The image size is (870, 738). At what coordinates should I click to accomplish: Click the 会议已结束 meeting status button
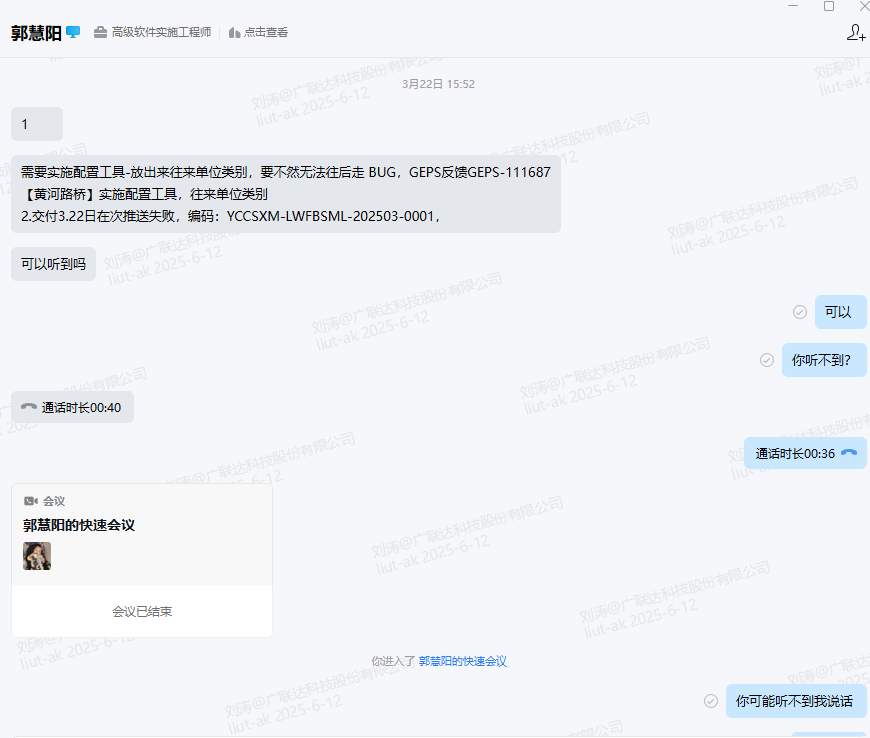pos(142,611)
